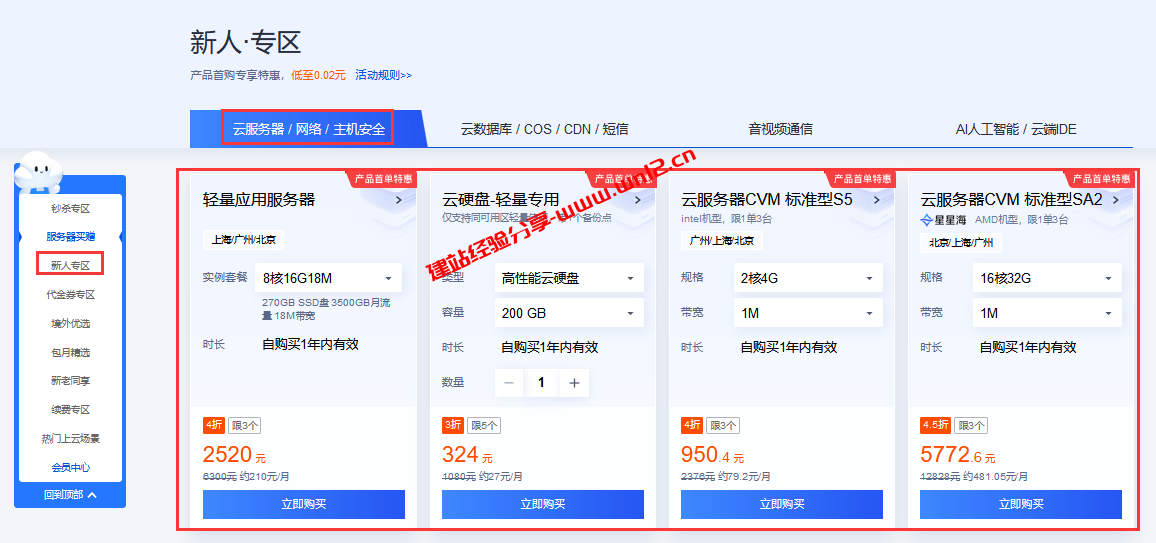Click the 950.4 元 price
The height and width of the screenshot is (543, 1156).
(712, 455)
